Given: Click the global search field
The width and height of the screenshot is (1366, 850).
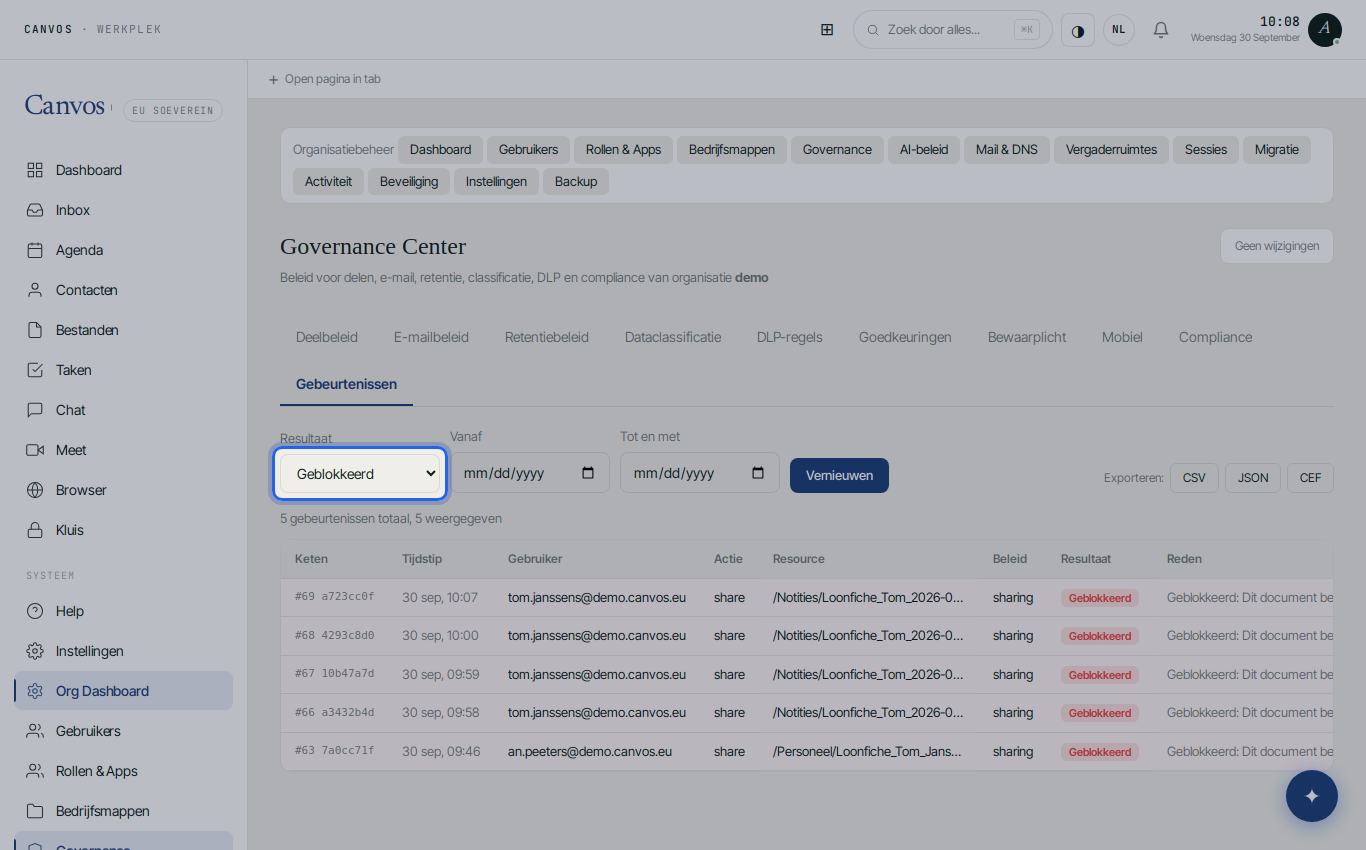Looking at the screenshot, I should click(x=952, y=30).
